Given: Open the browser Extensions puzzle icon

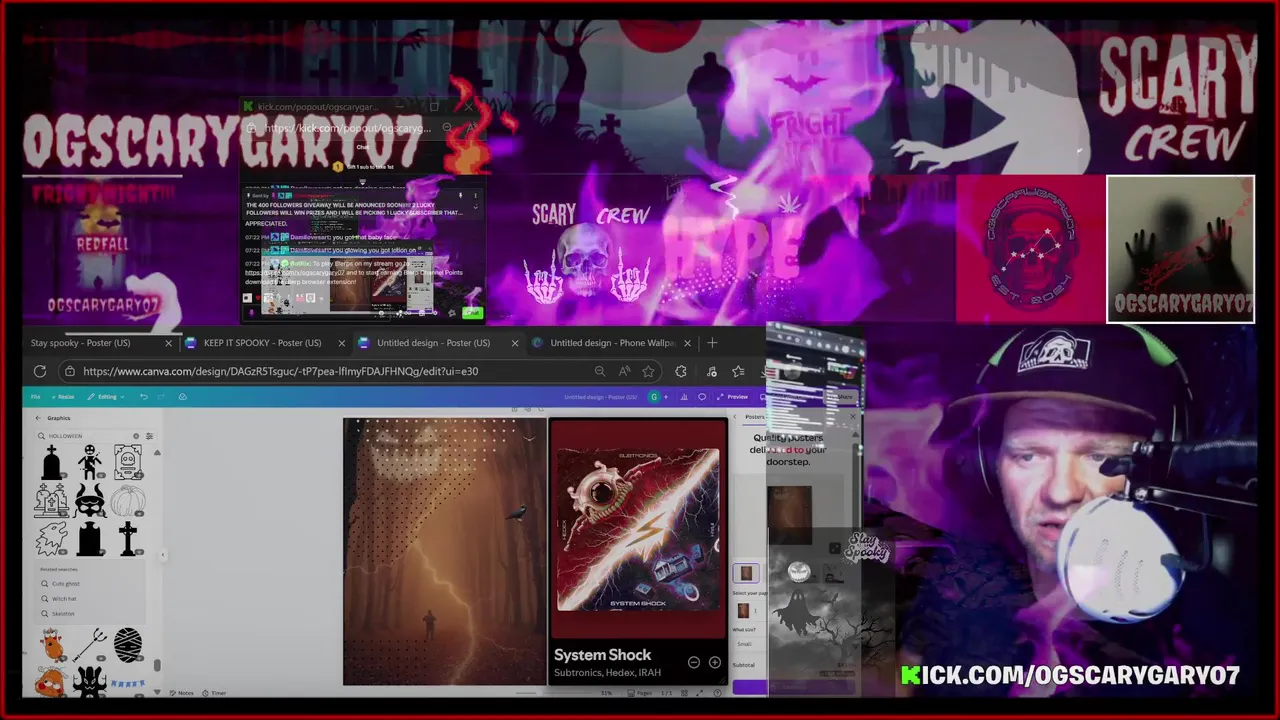Looking at the screenshot, I should [681, 371].
